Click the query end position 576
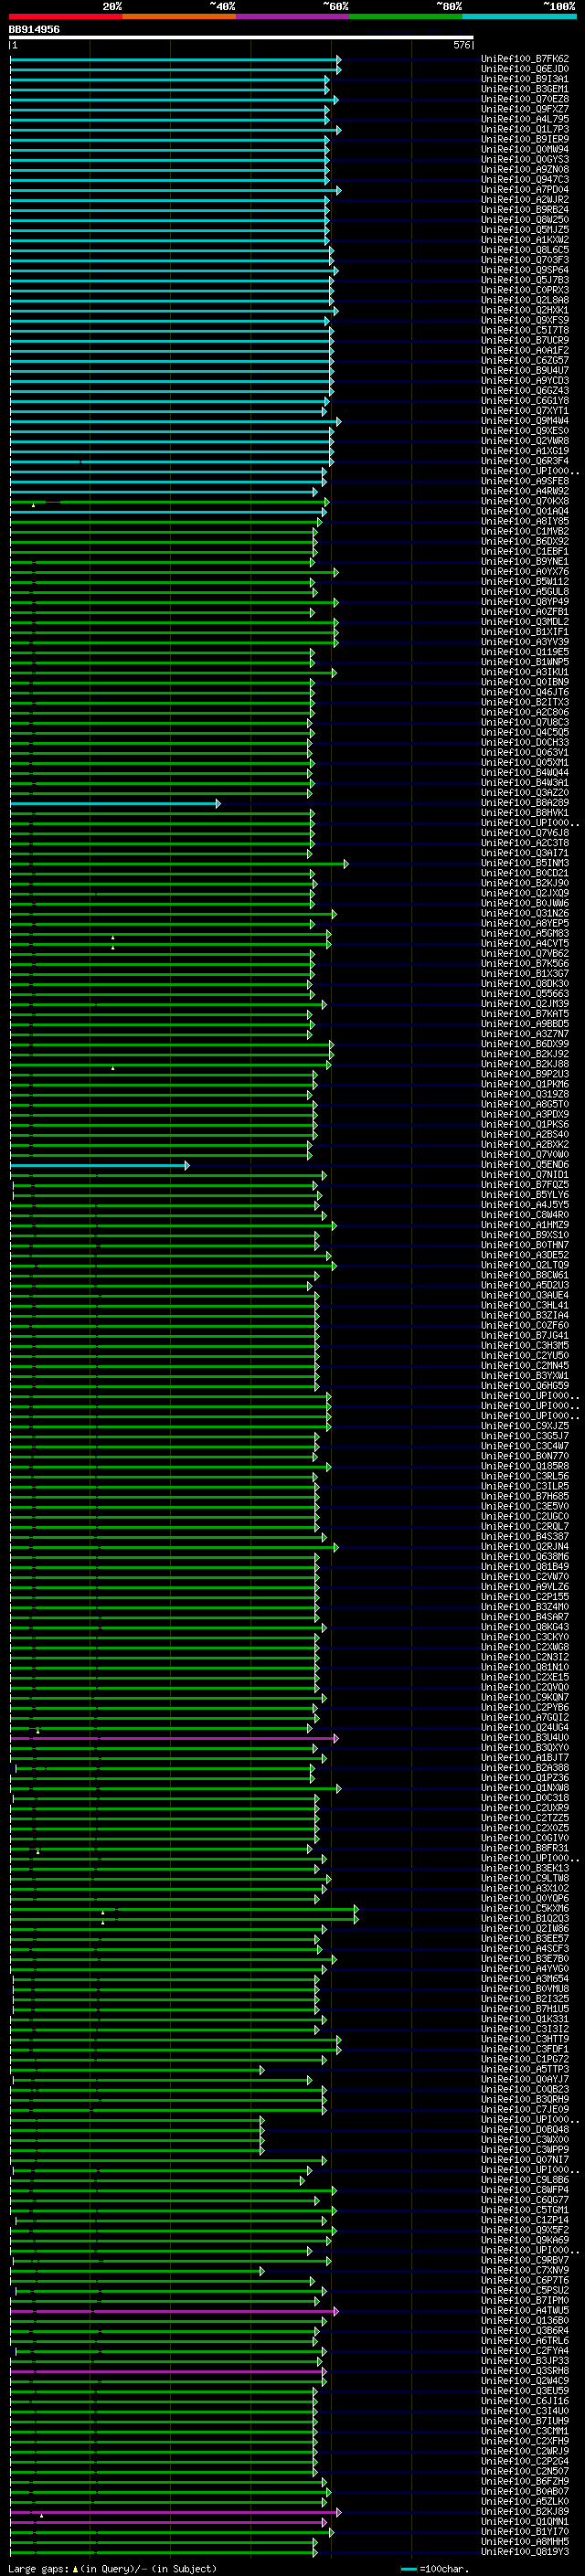Viewport: 585px width, 2576px height. pyautogui.click(x=461, y=45)
